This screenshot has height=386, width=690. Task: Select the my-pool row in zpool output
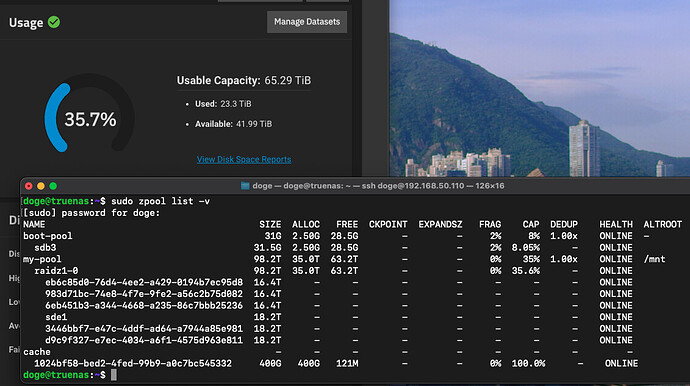344,259
